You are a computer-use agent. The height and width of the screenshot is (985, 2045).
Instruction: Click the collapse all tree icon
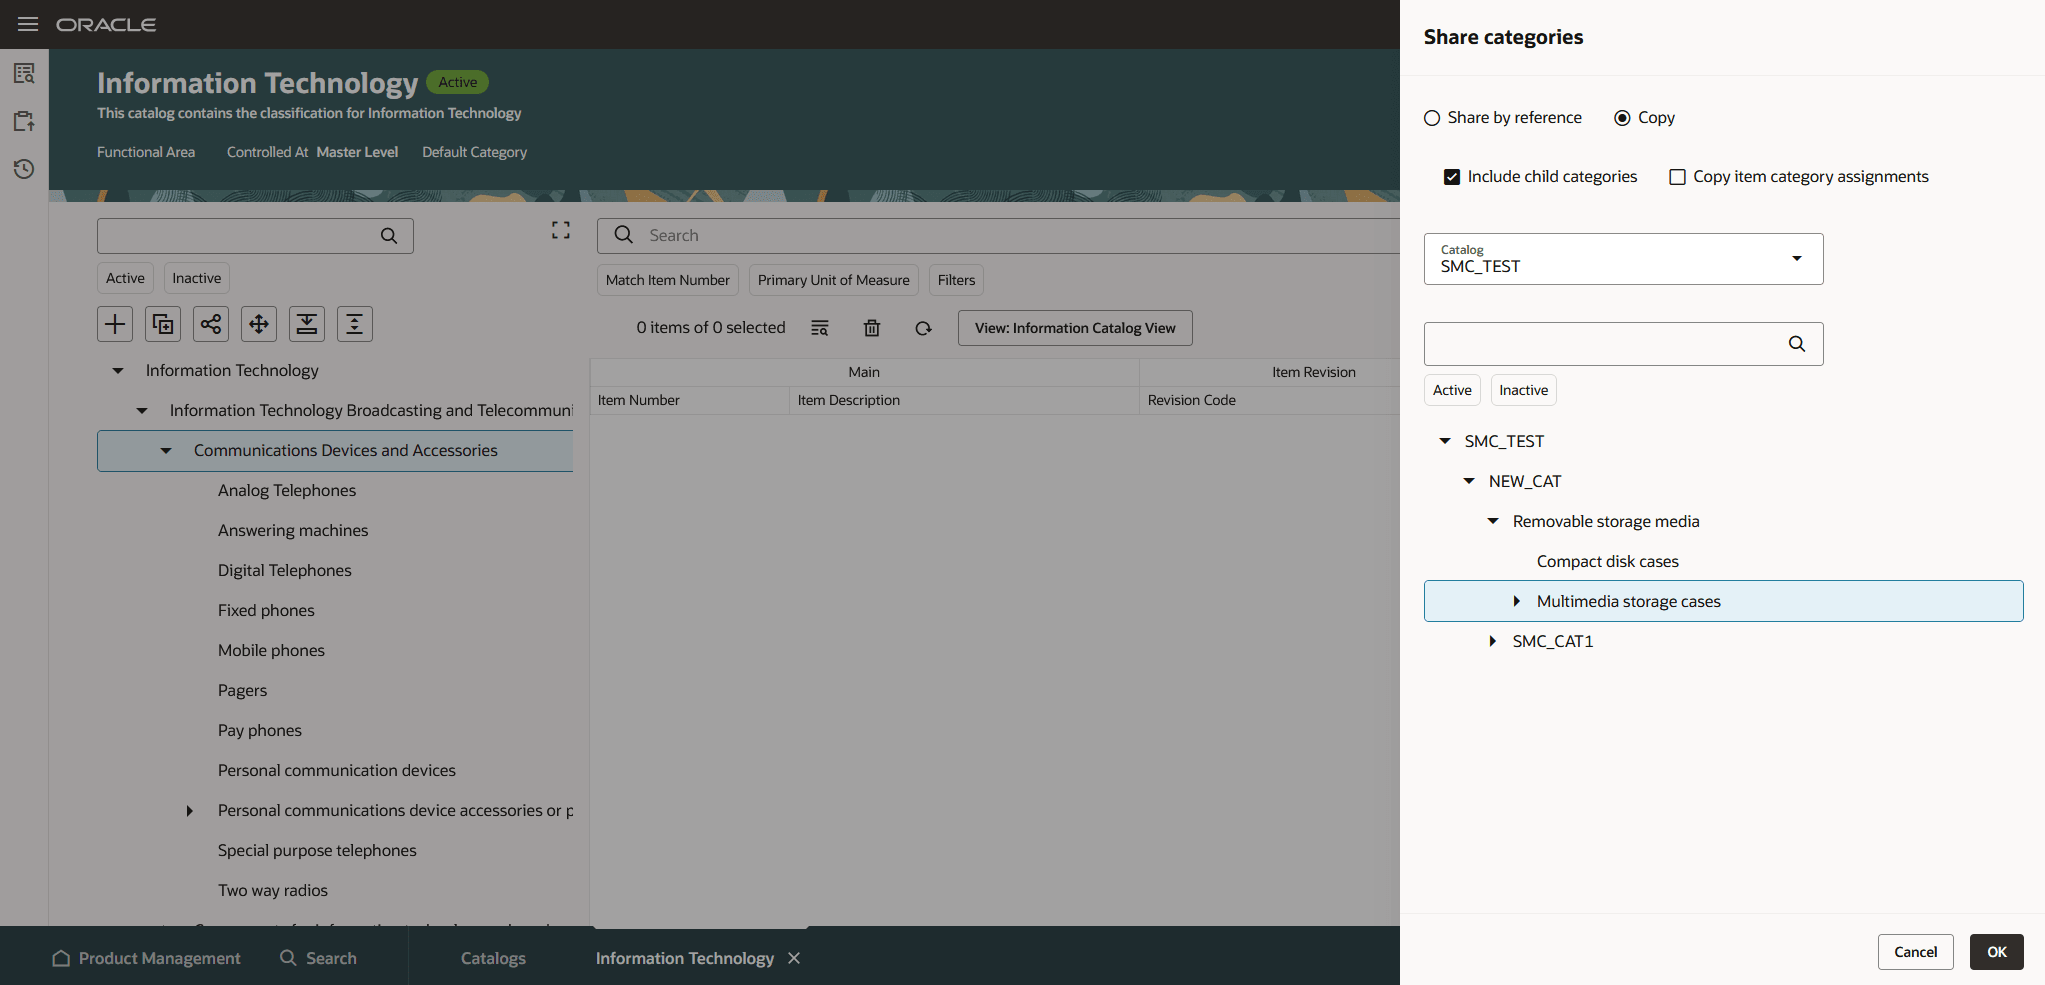pyautogui.click(x=307, y=324)
